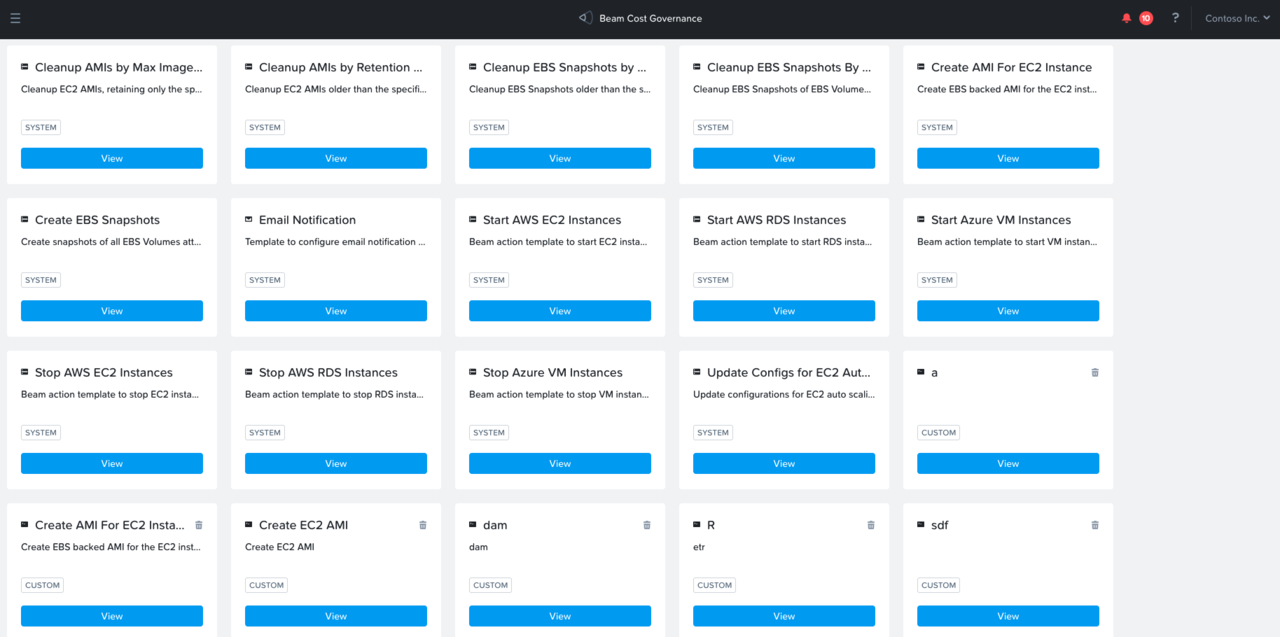This screenshot has height=637, width=1280.
Task: View the Create EC2 AMI custom template
Action: pyautogui.click(x=336, y=616)
